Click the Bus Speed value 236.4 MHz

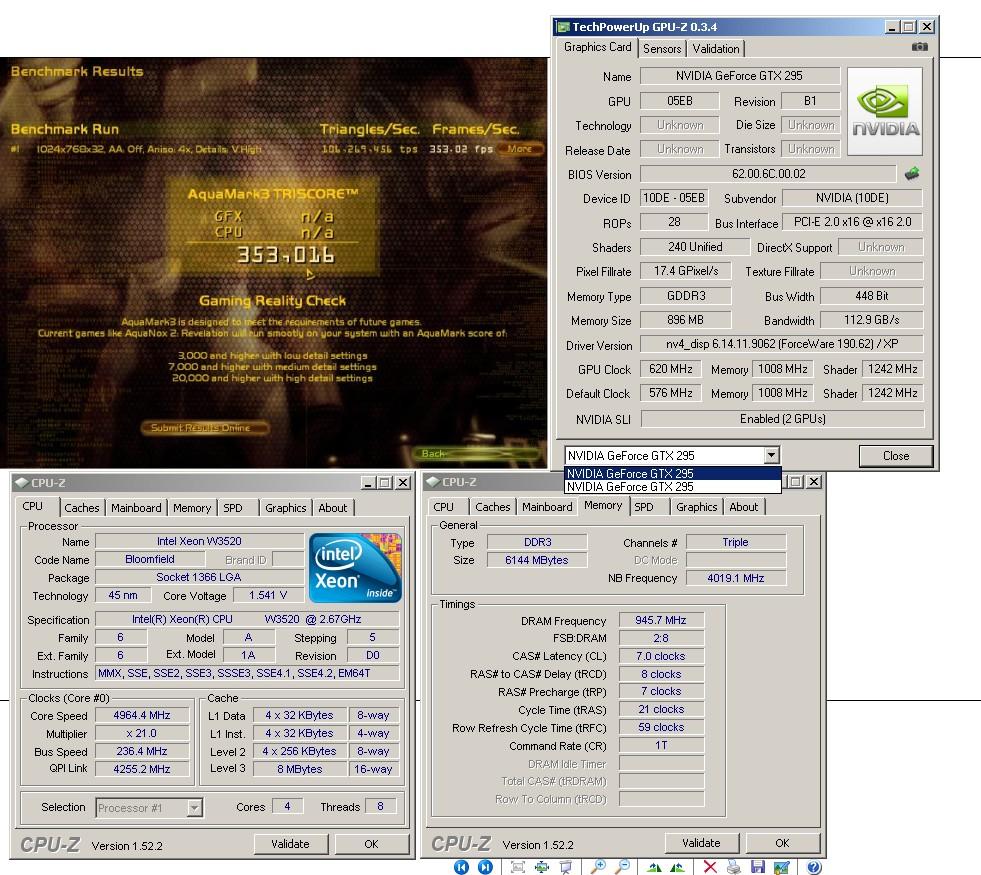pos(142,751)
